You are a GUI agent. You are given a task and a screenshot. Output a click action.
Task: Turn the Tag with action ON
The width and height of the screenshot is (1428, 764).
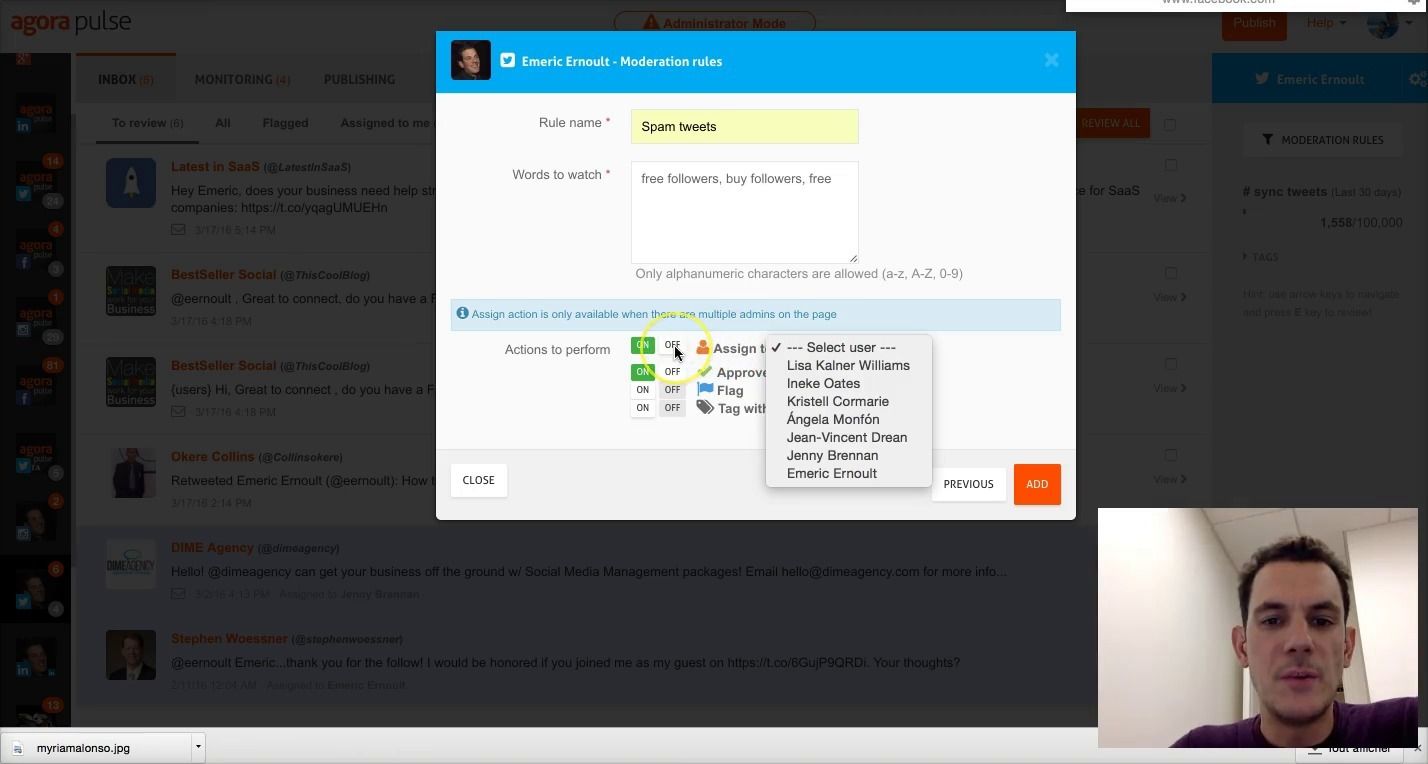(x=643, y=408)
